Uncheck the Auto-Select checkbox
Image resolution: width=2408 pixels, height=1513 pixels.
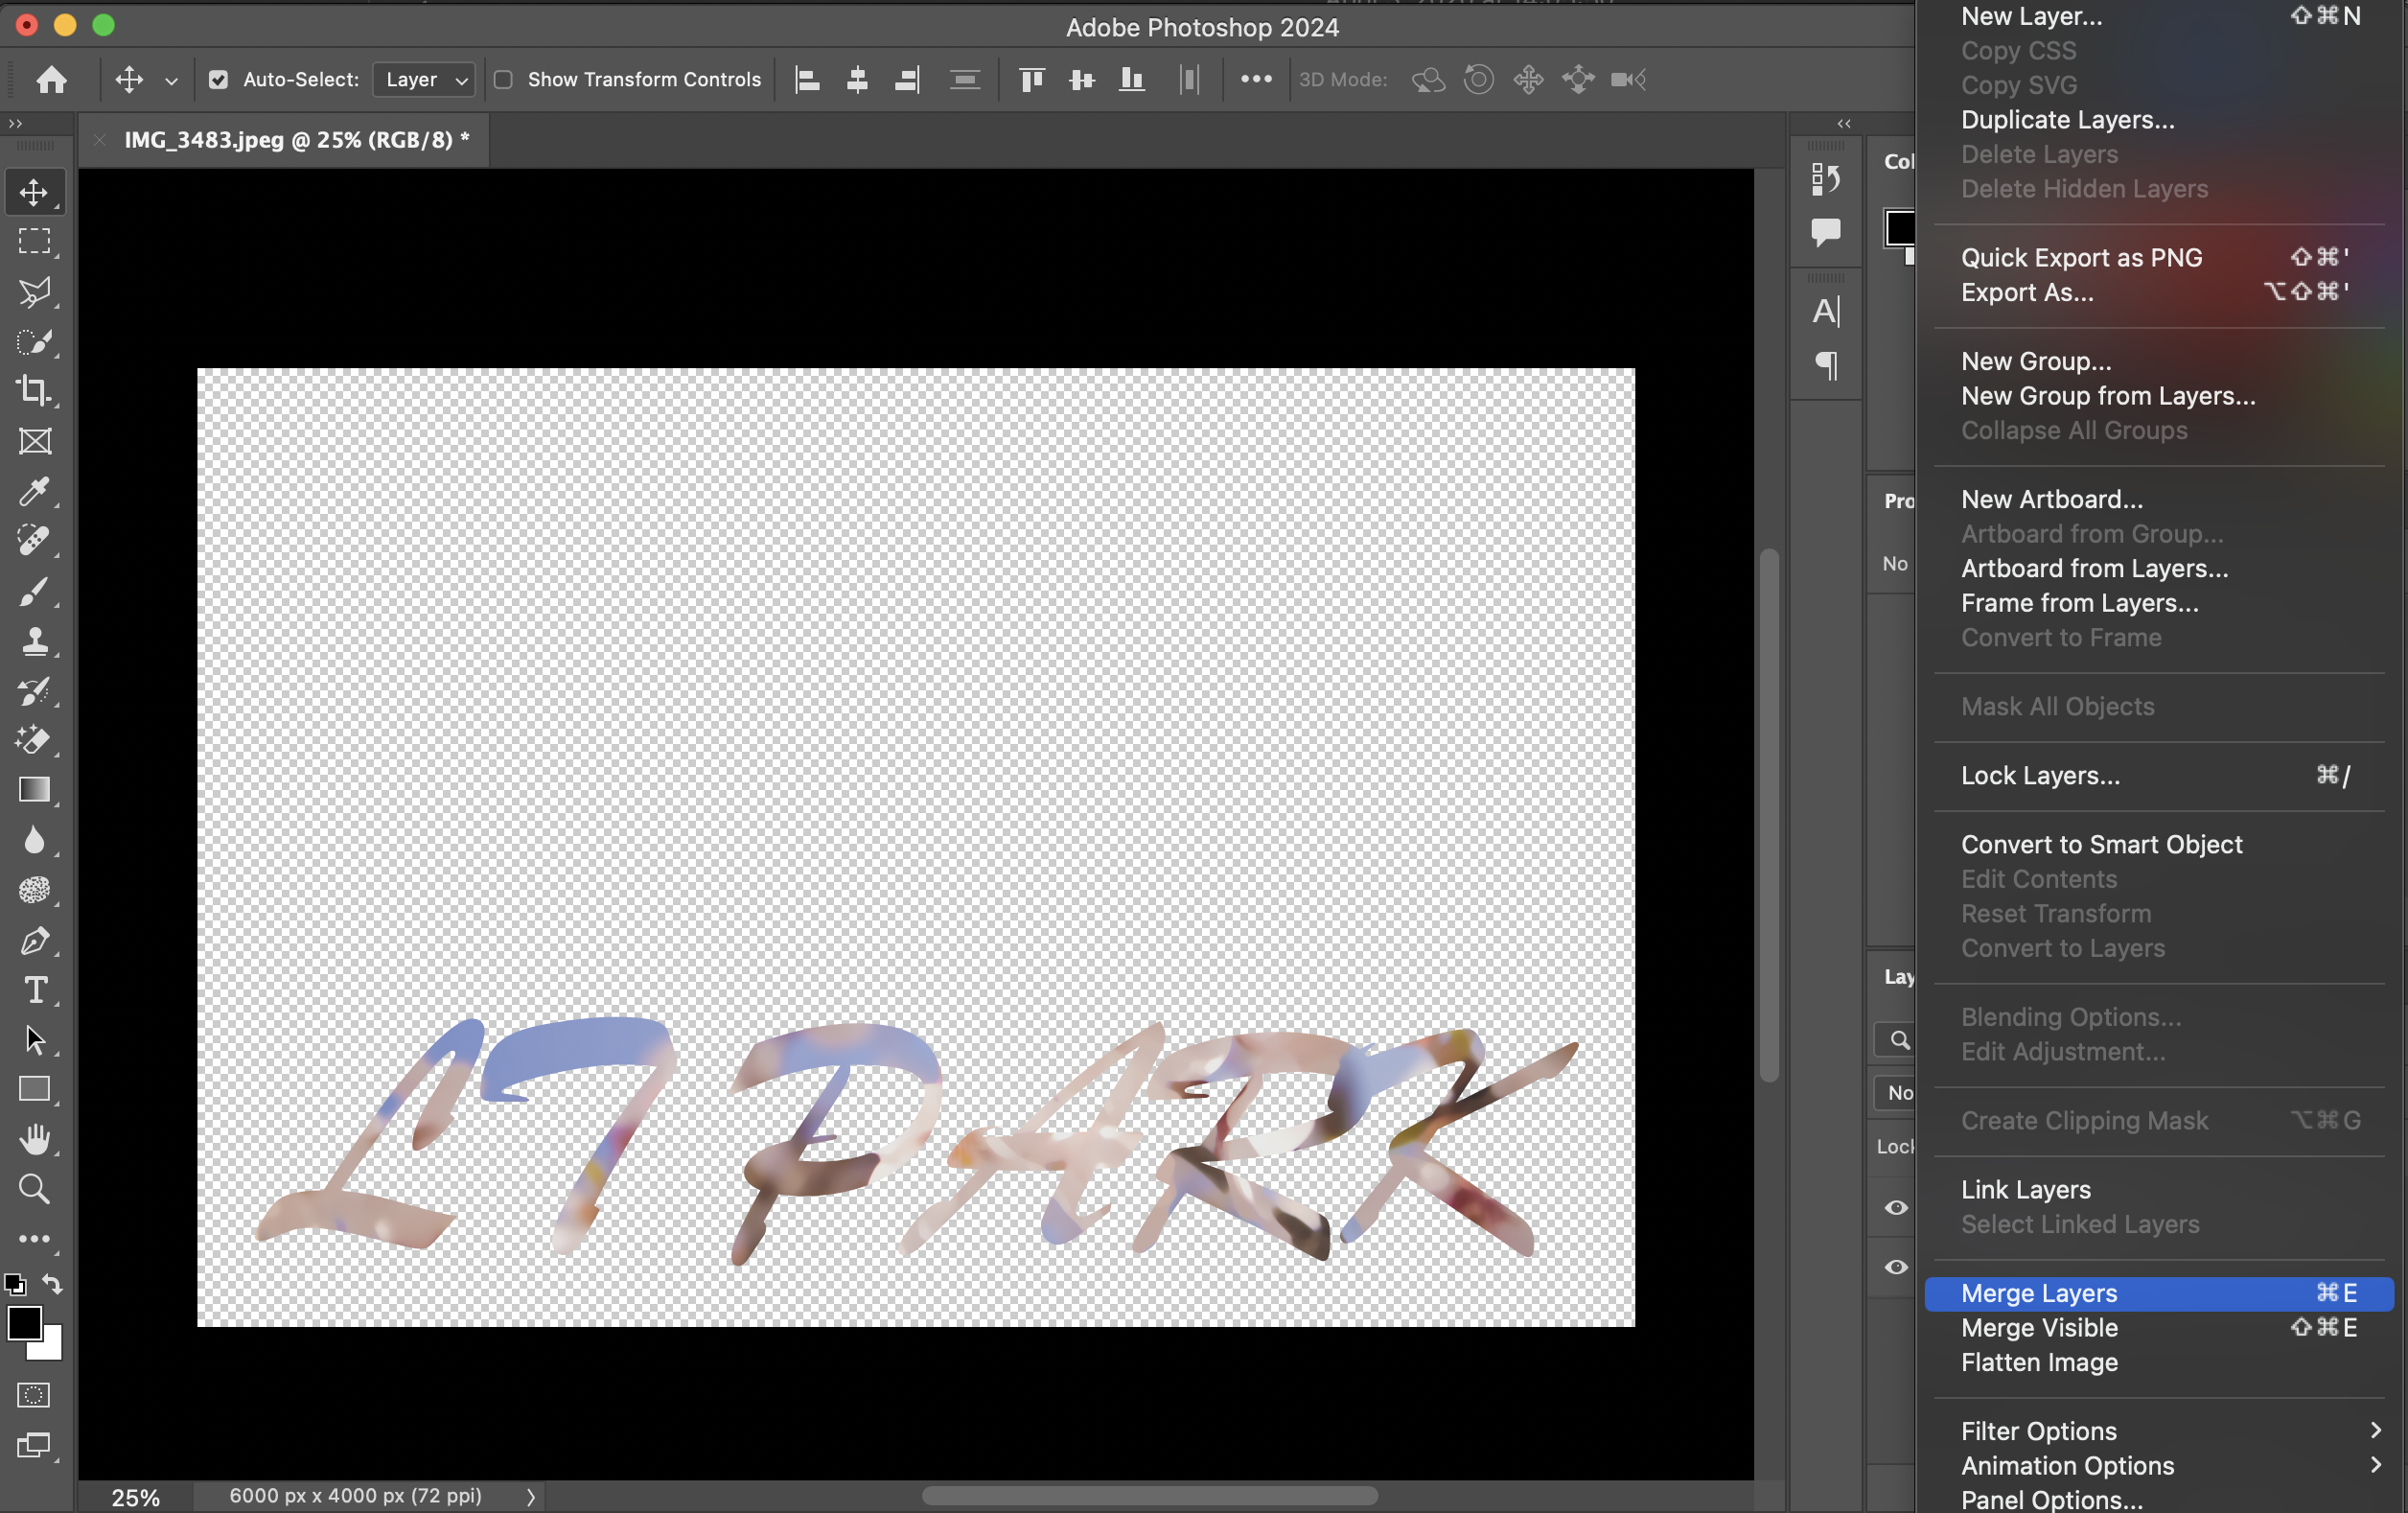tap(218, 79)
